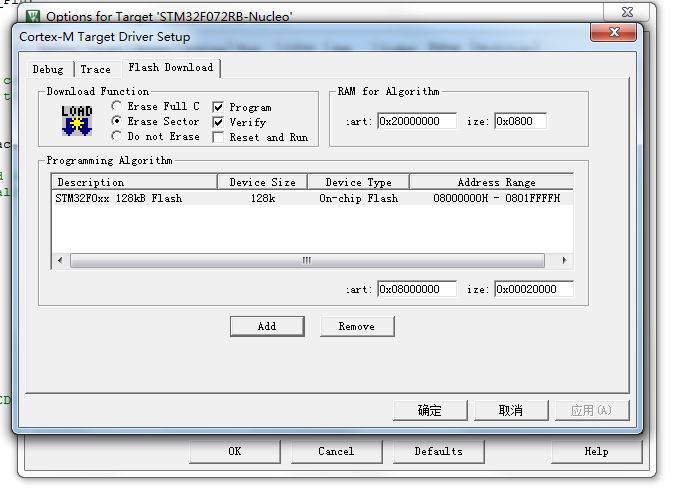
Task: Click flash size field 0x00020000
Action: coord(534,289)
